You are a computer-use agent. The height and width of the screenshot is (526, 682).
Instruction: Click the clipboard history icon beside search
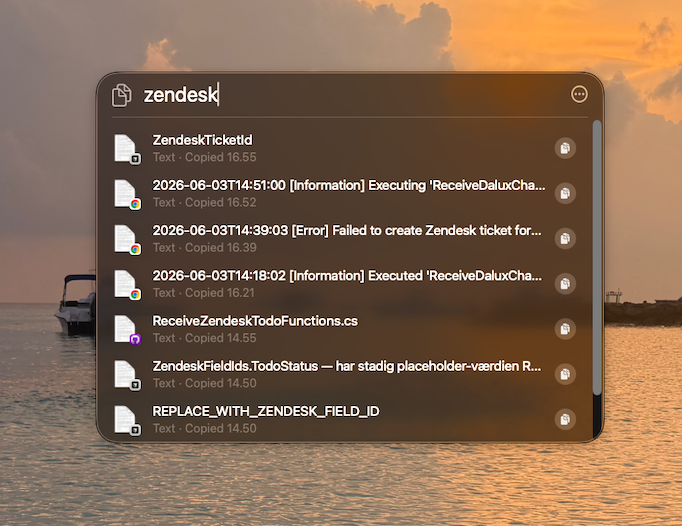point(122,95)
